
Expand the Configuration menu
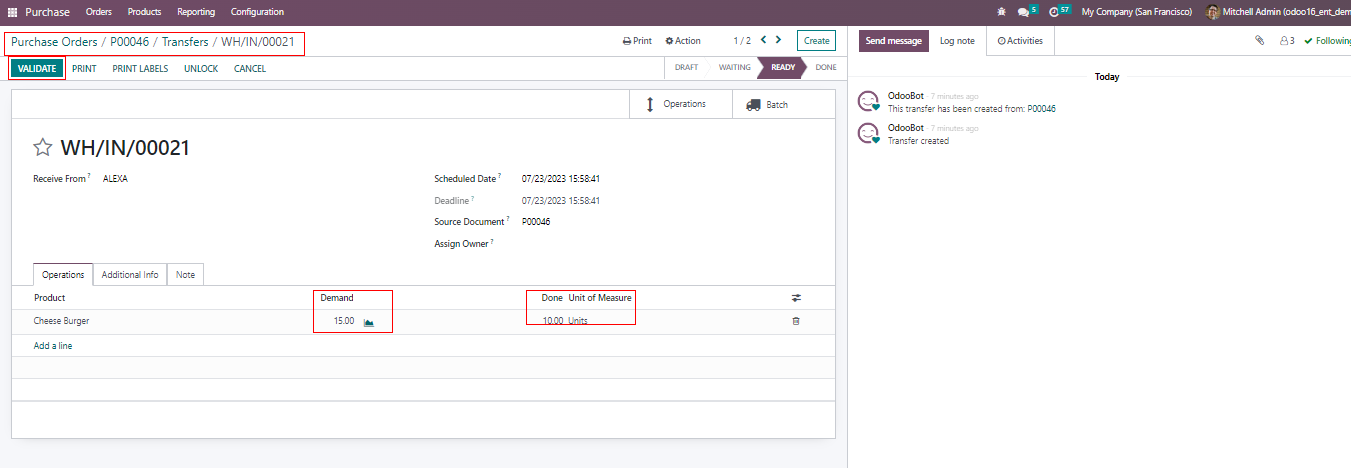coord(257,12)
